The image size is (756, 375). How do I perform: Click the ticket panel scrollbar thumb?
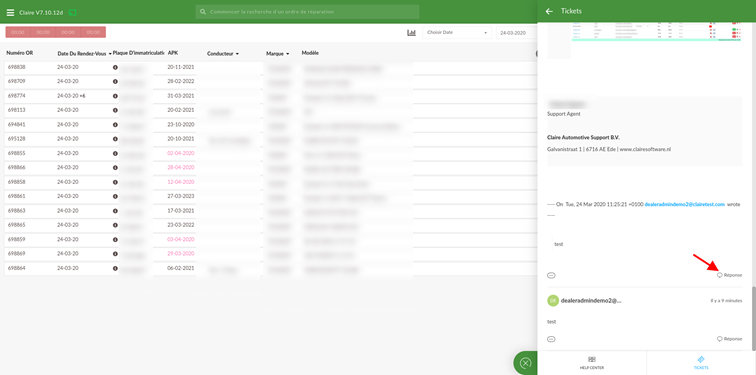pyautogui.click(x=753, y=318)
